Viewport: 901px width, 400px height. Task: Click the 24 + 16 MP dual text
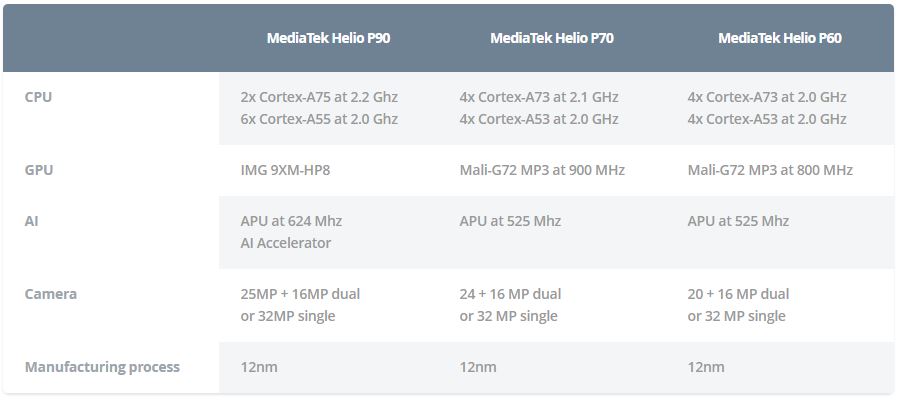tap(510, 294)
